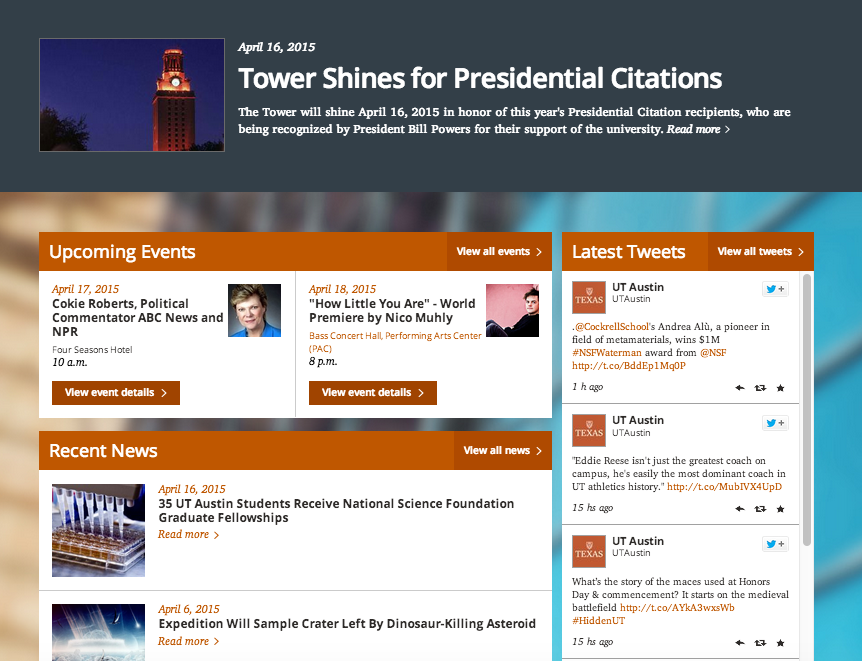Viewport: 862px width, 661px height.
Task: Click the pipette lab photo thumbnail
Action: tap(98, 530)
